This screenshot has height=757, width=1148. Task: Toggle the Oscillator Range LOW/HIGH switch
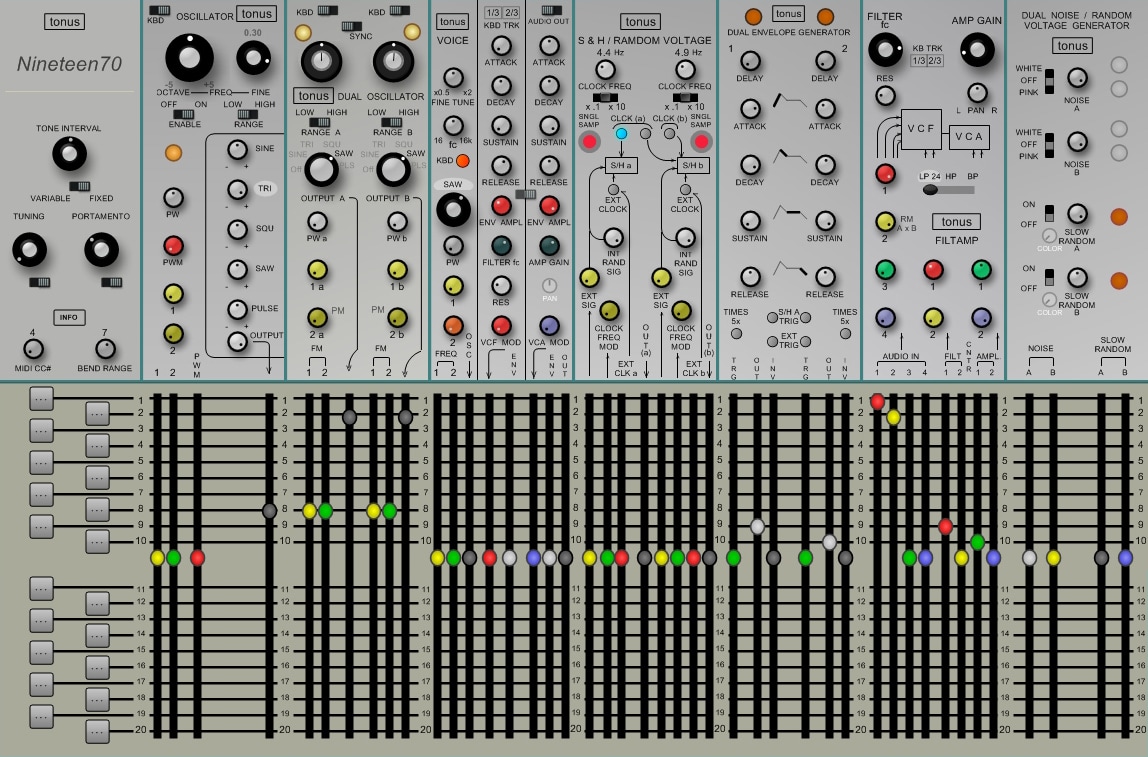(247, 114)
